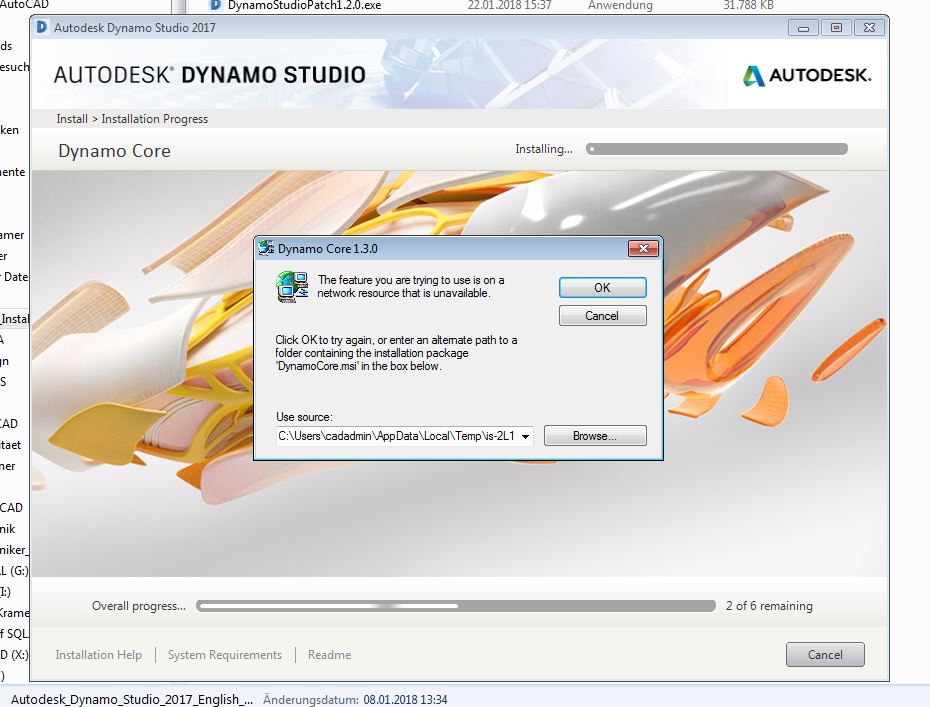Click the Dynamo D icon in installer title bar
Viewport: 930px width, 707px height.
(42, 27)
